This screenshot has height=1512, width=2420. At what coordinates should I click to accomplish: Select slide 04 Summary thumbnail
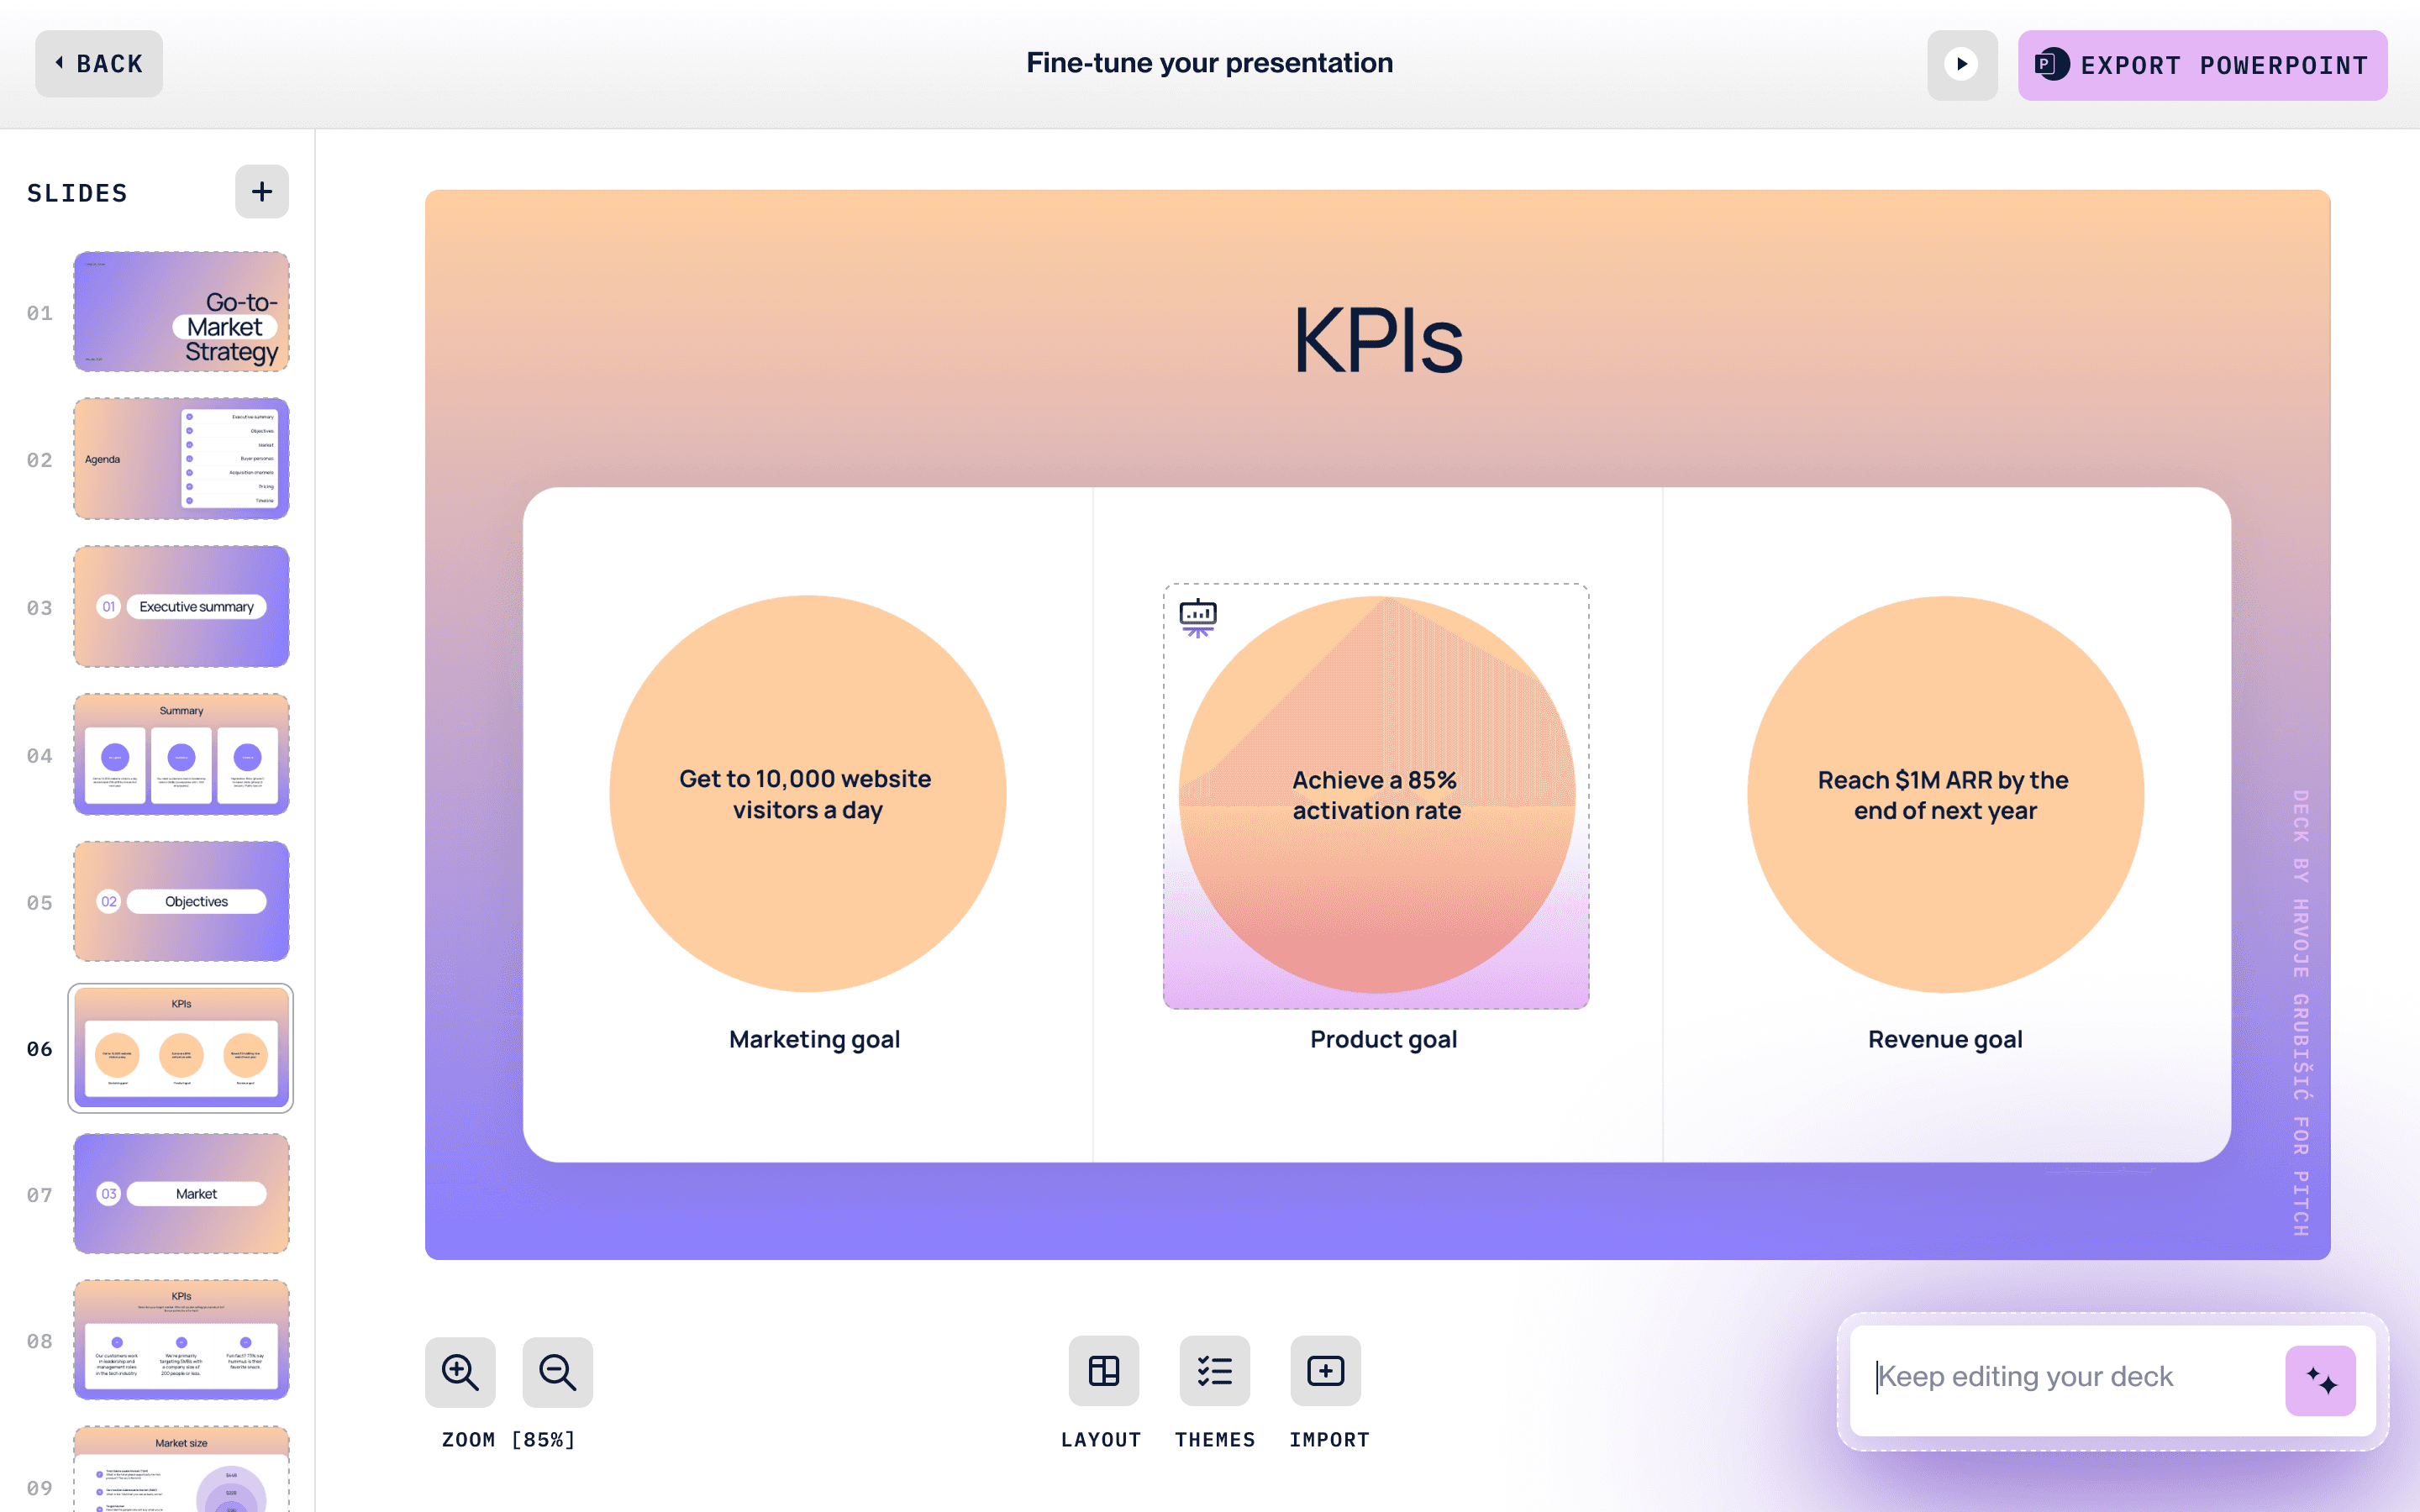pos(181,754)
